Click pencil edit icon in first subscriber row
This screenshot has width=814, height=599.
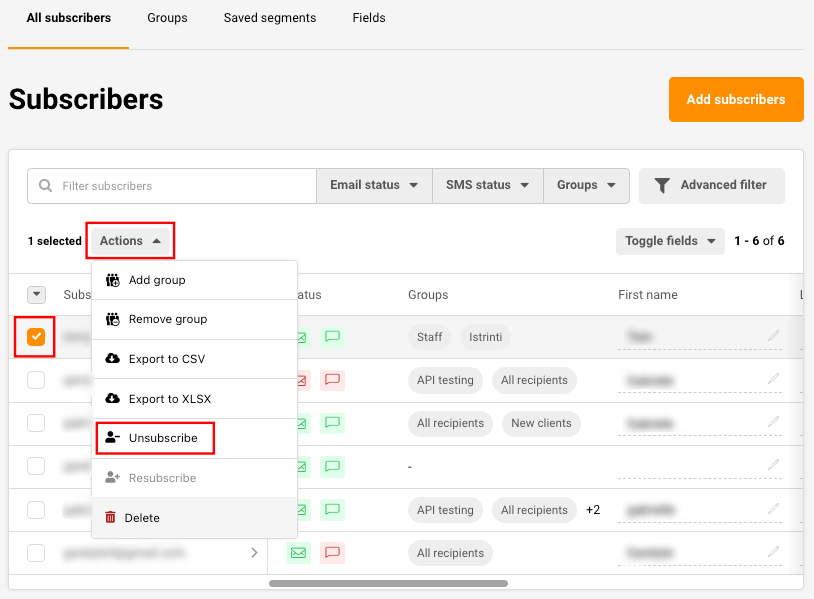(773, 337)
